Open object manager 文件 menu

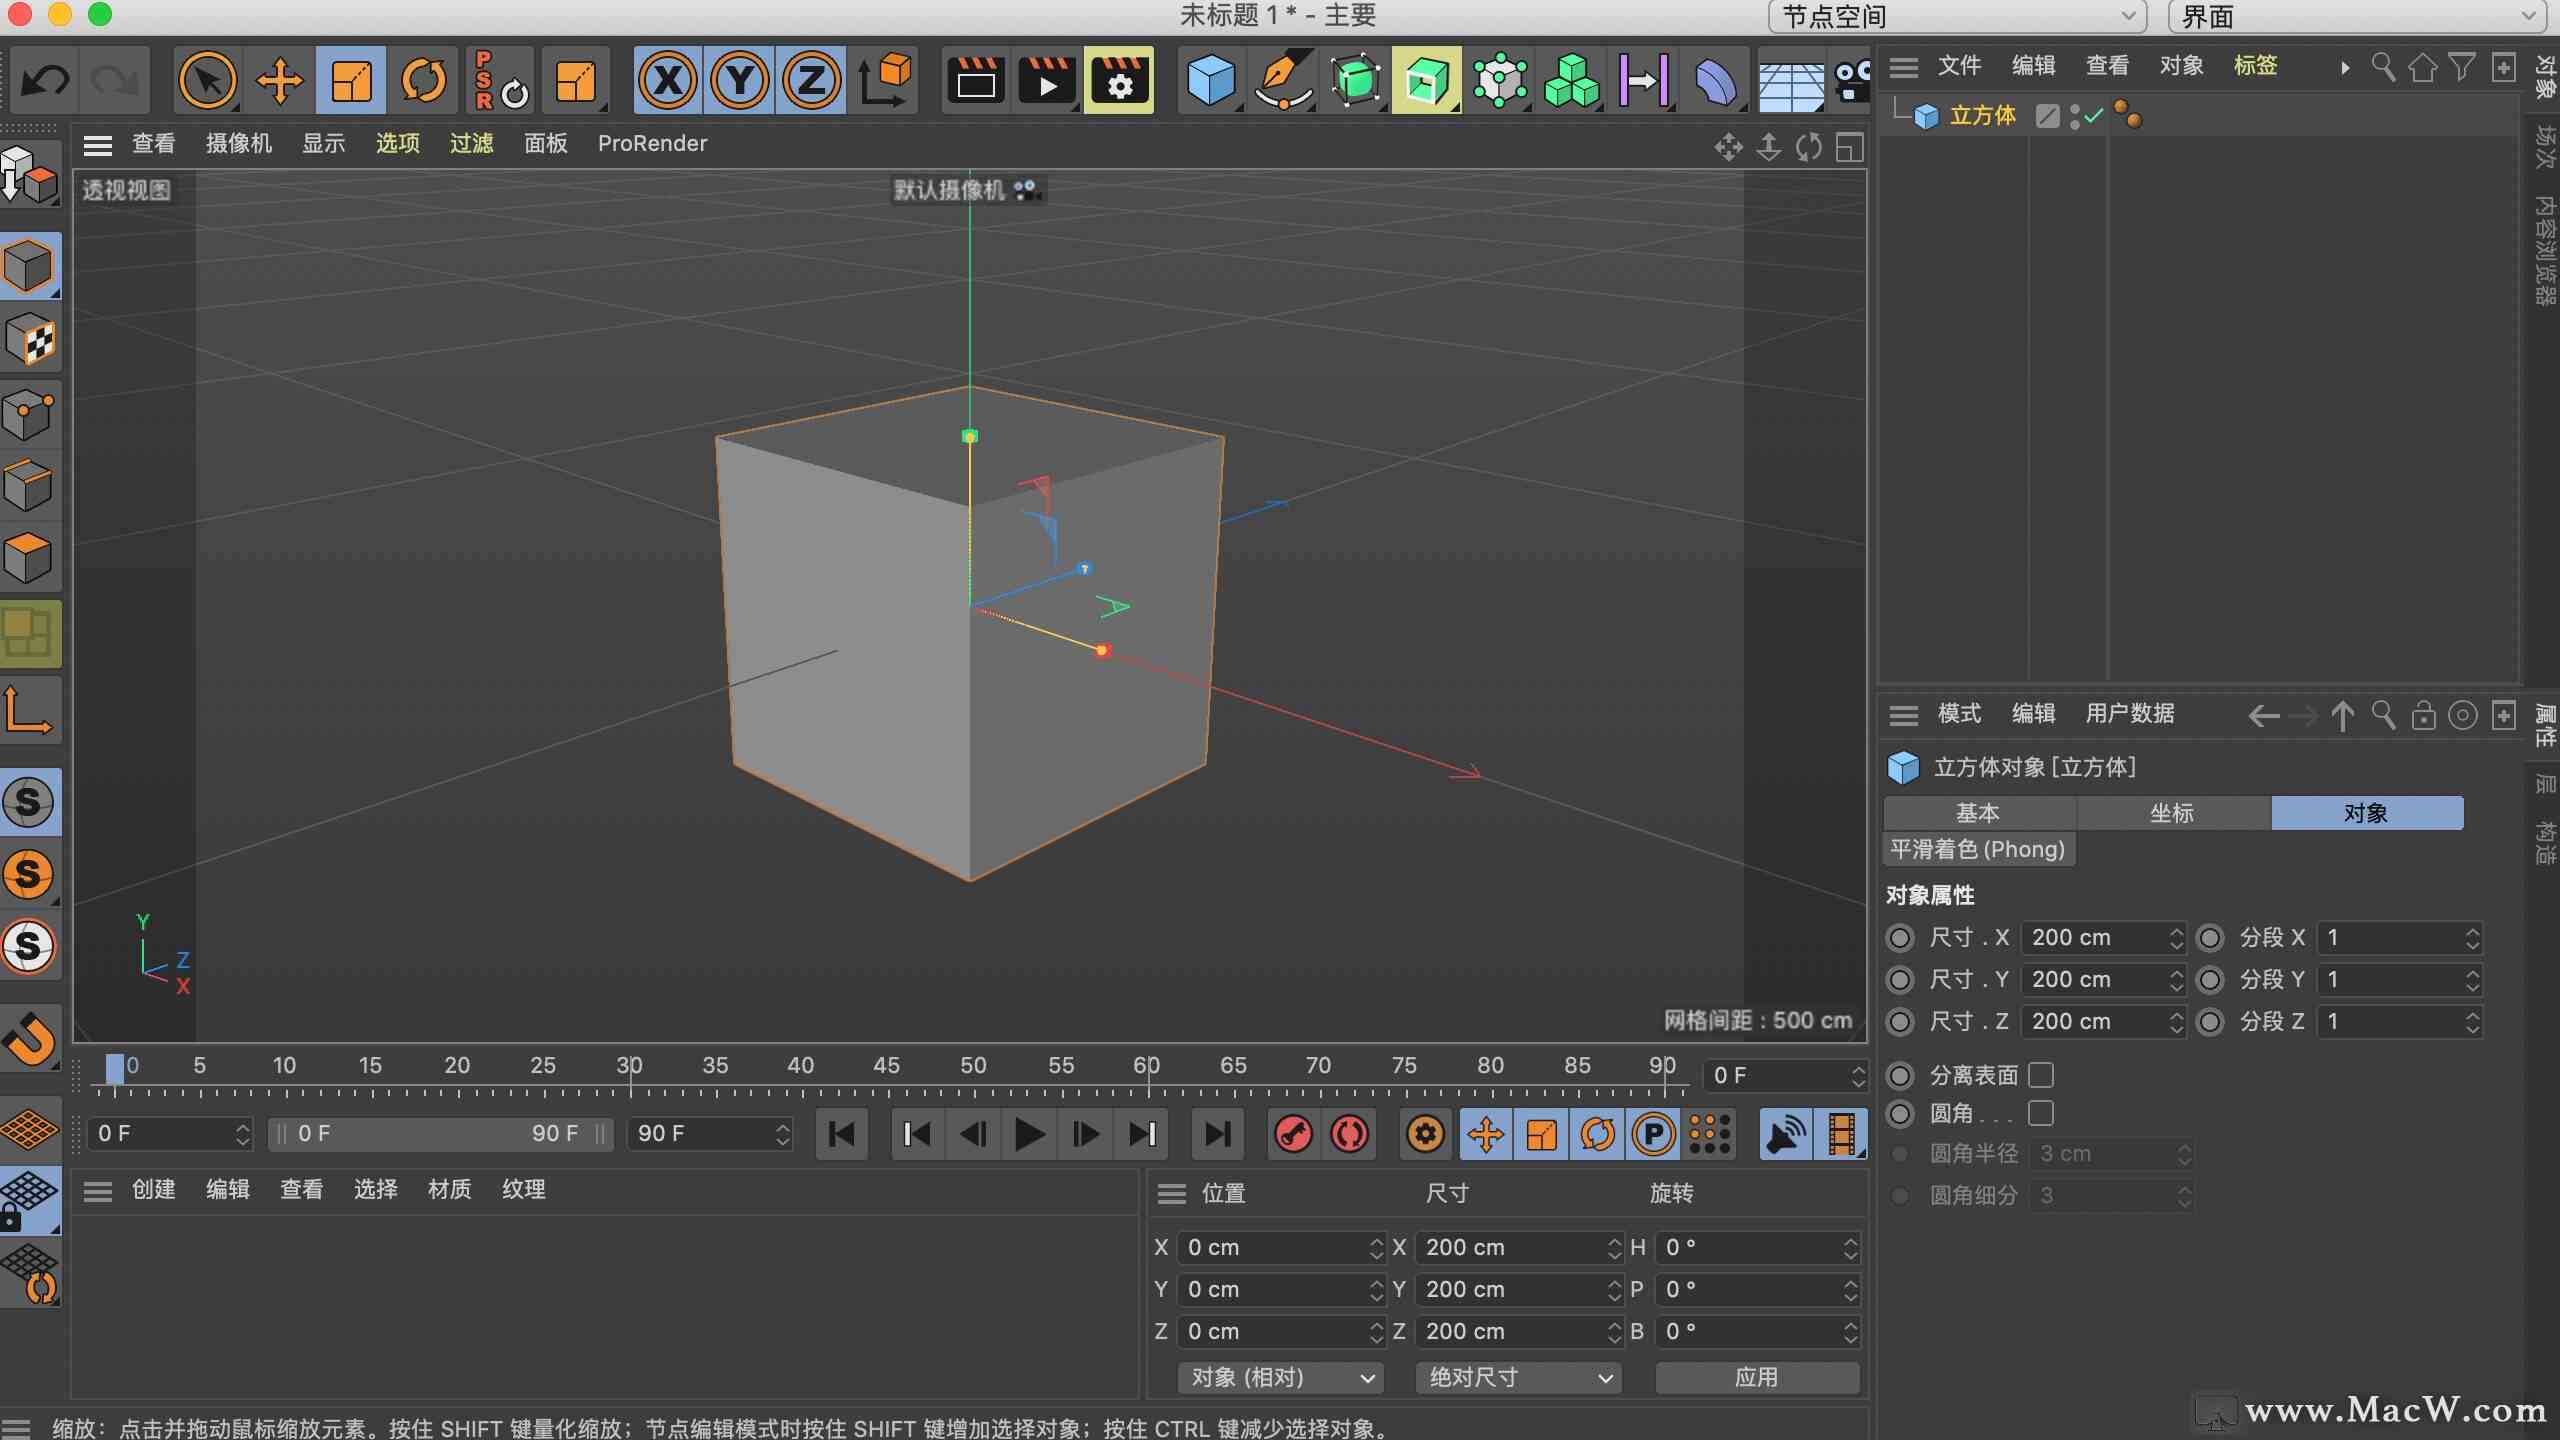click(x=1959, y=66)
